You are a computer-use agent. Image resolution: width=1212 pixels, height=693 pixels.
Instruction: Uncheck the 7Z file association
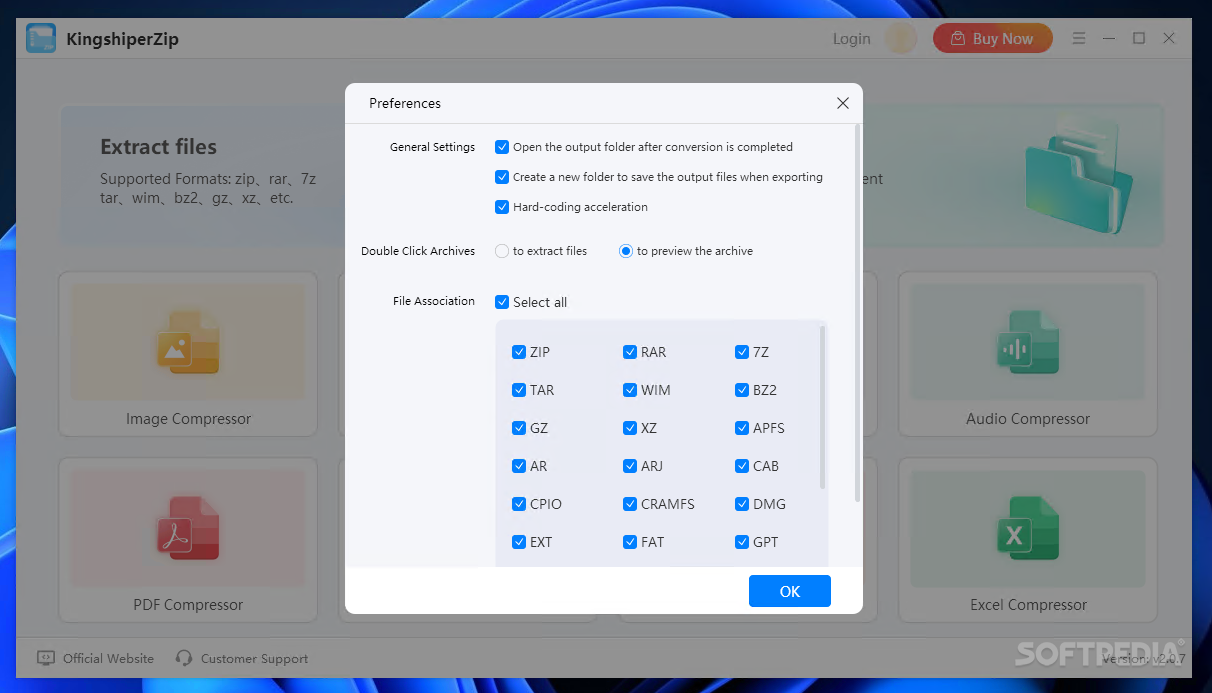(x=742, y=352)
